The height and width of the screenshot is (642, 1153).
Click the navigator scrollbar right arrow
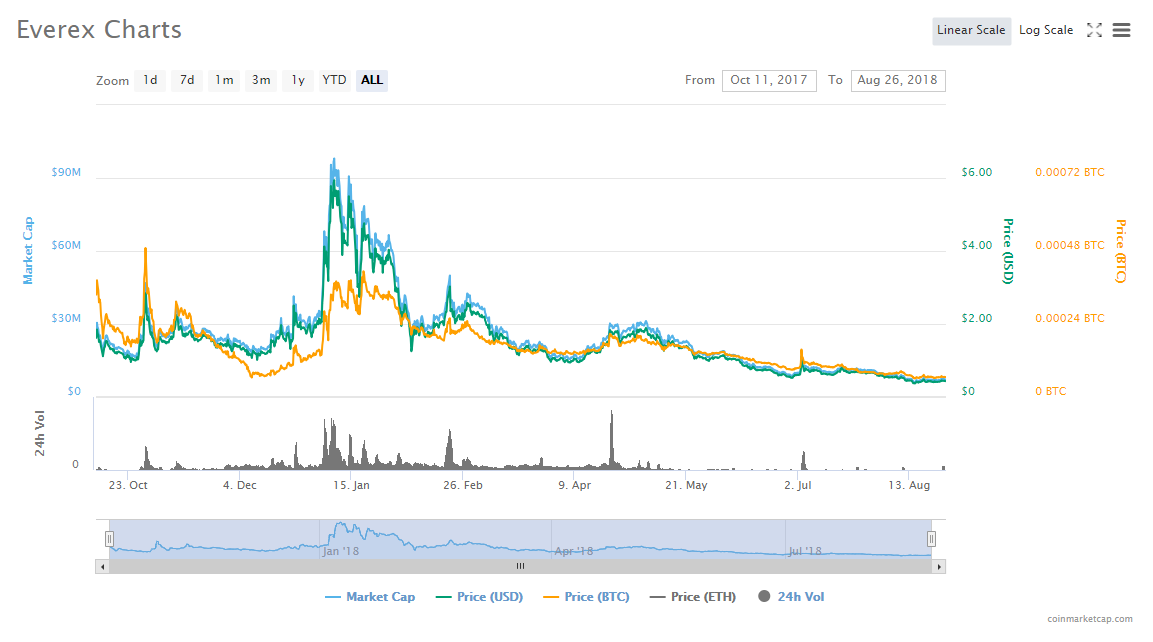pos(939,567)
